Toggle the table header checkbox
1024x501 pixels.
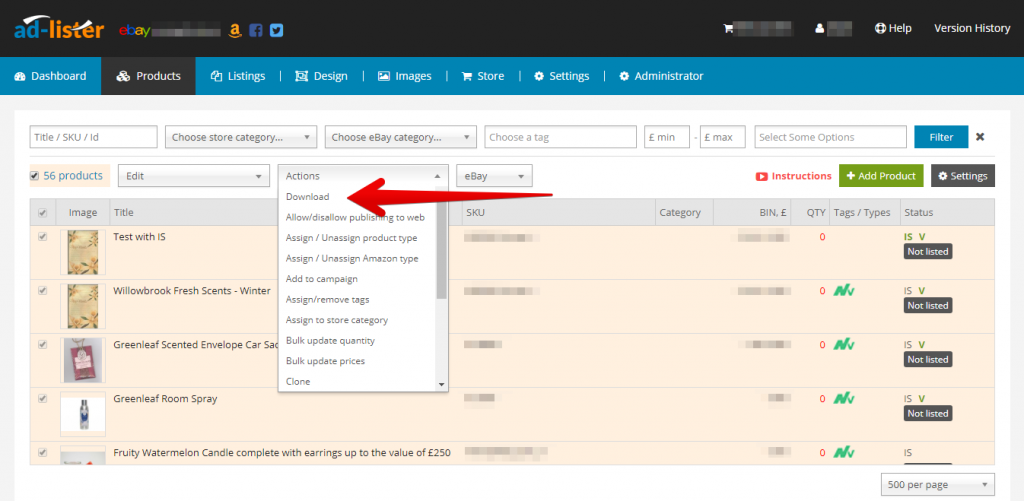click(42, 212)
